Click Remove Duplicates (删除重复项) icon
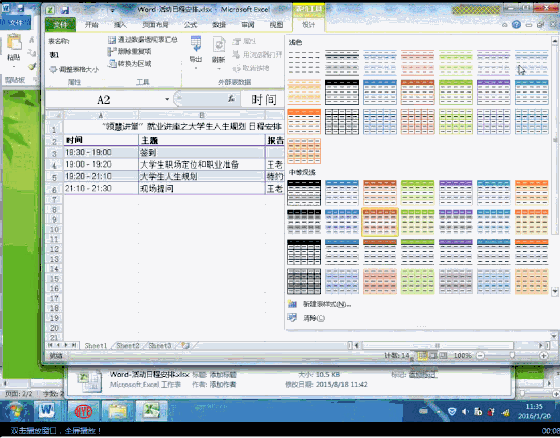Image resolution: width=560 pixels, height=438 pixels. [112, 52]
